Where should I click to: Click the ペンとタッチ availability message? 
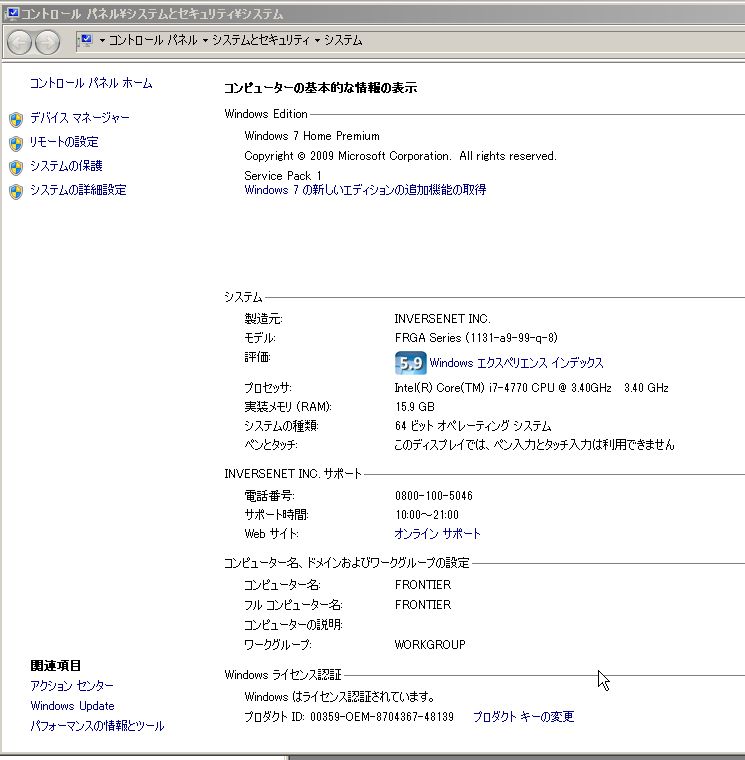pos(535,445)
